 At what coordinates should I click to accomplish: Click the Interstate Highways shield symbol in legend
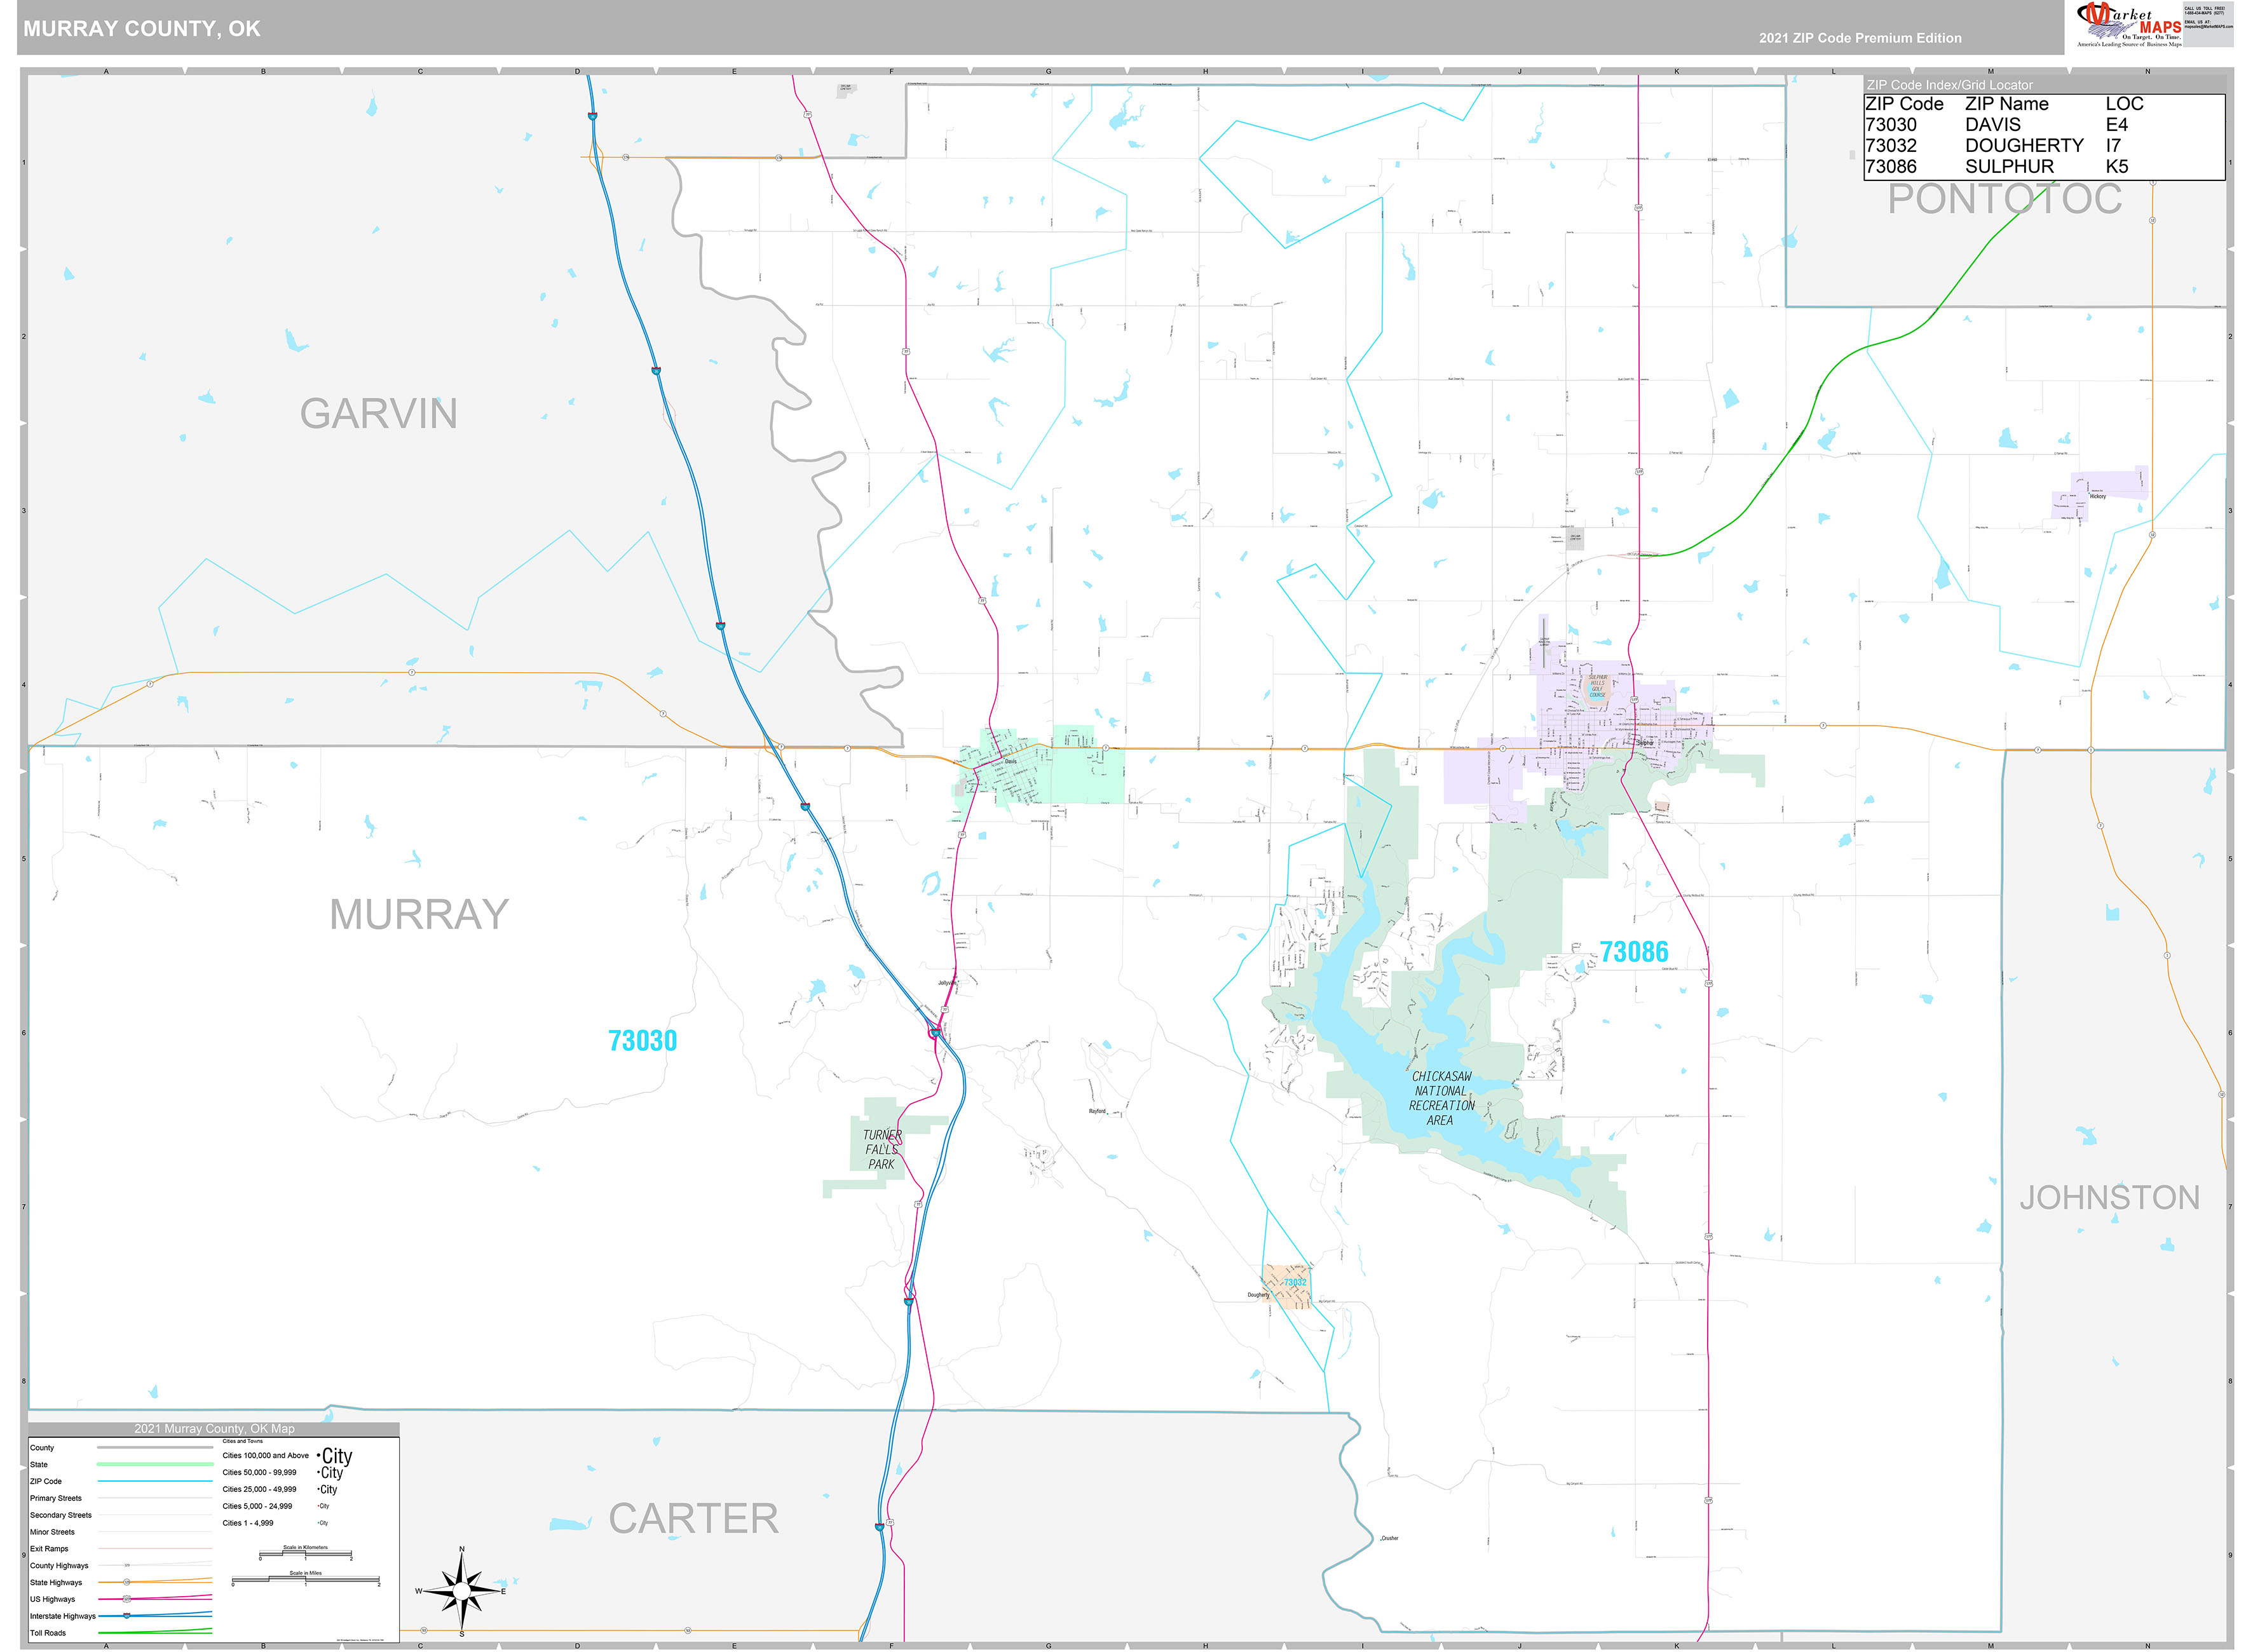point(126,1616)
